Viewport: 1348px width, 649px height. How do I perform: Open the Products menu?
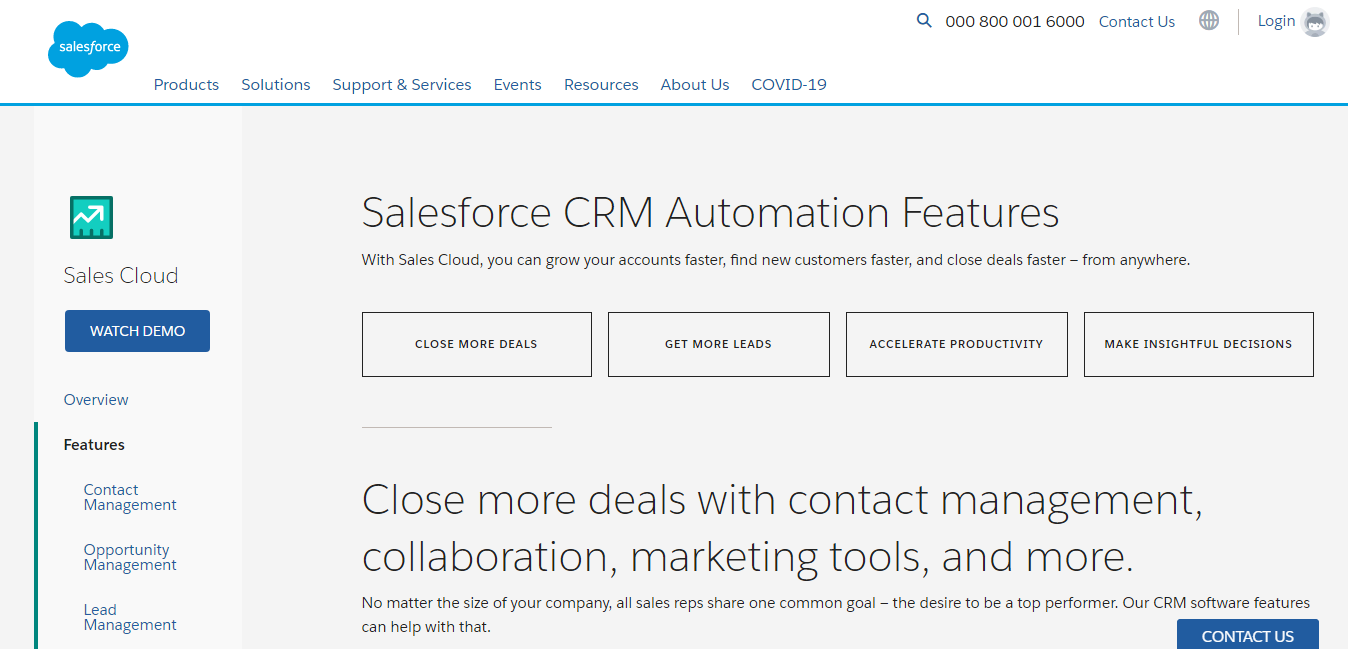point(186,85)
